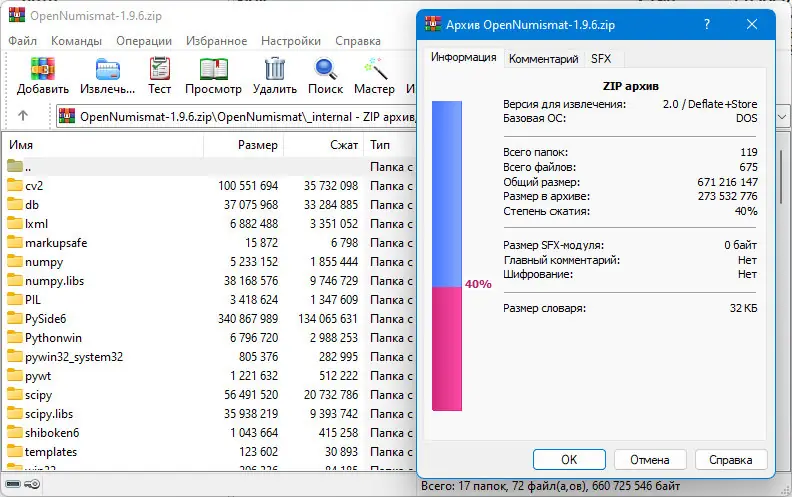Select the scipy.libs folder icon
This screenshot has width=792, height=497.
[15, 413]
